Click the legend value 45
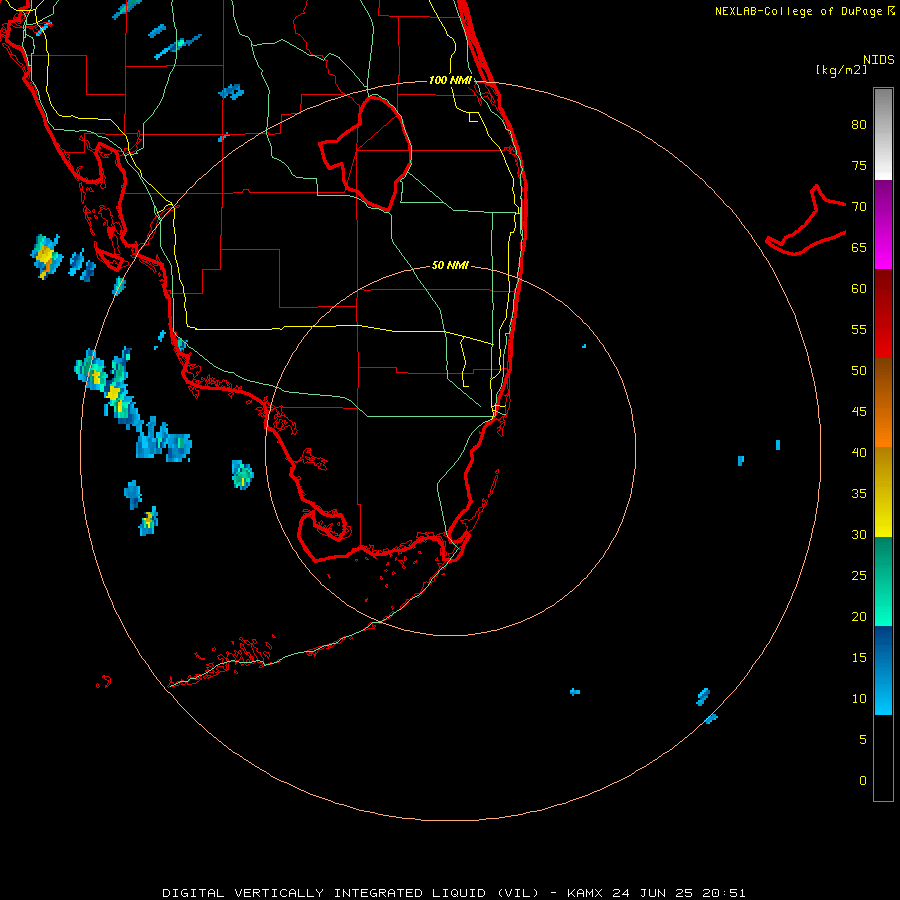900x900 pixels. (859, 412)
